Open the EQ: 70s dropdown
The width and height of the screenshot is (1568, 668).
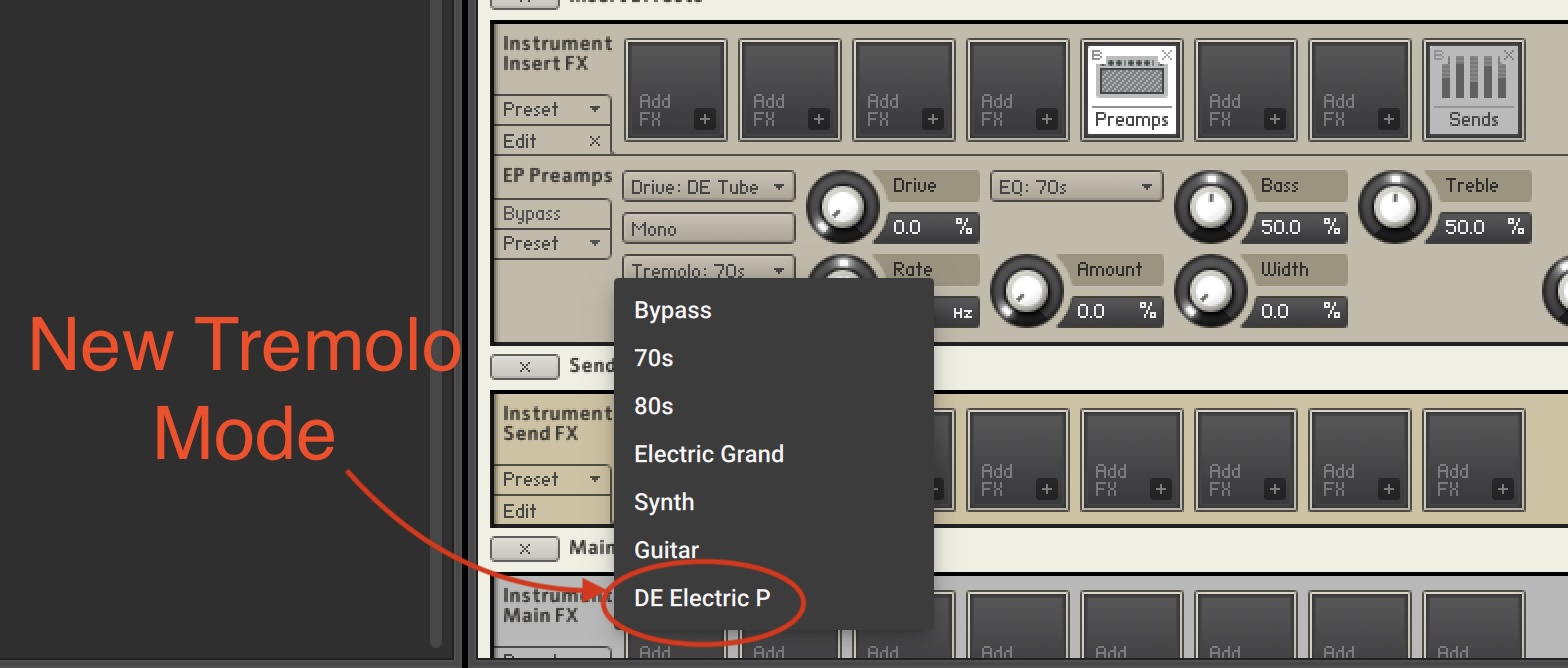(x=1076, y=187)
